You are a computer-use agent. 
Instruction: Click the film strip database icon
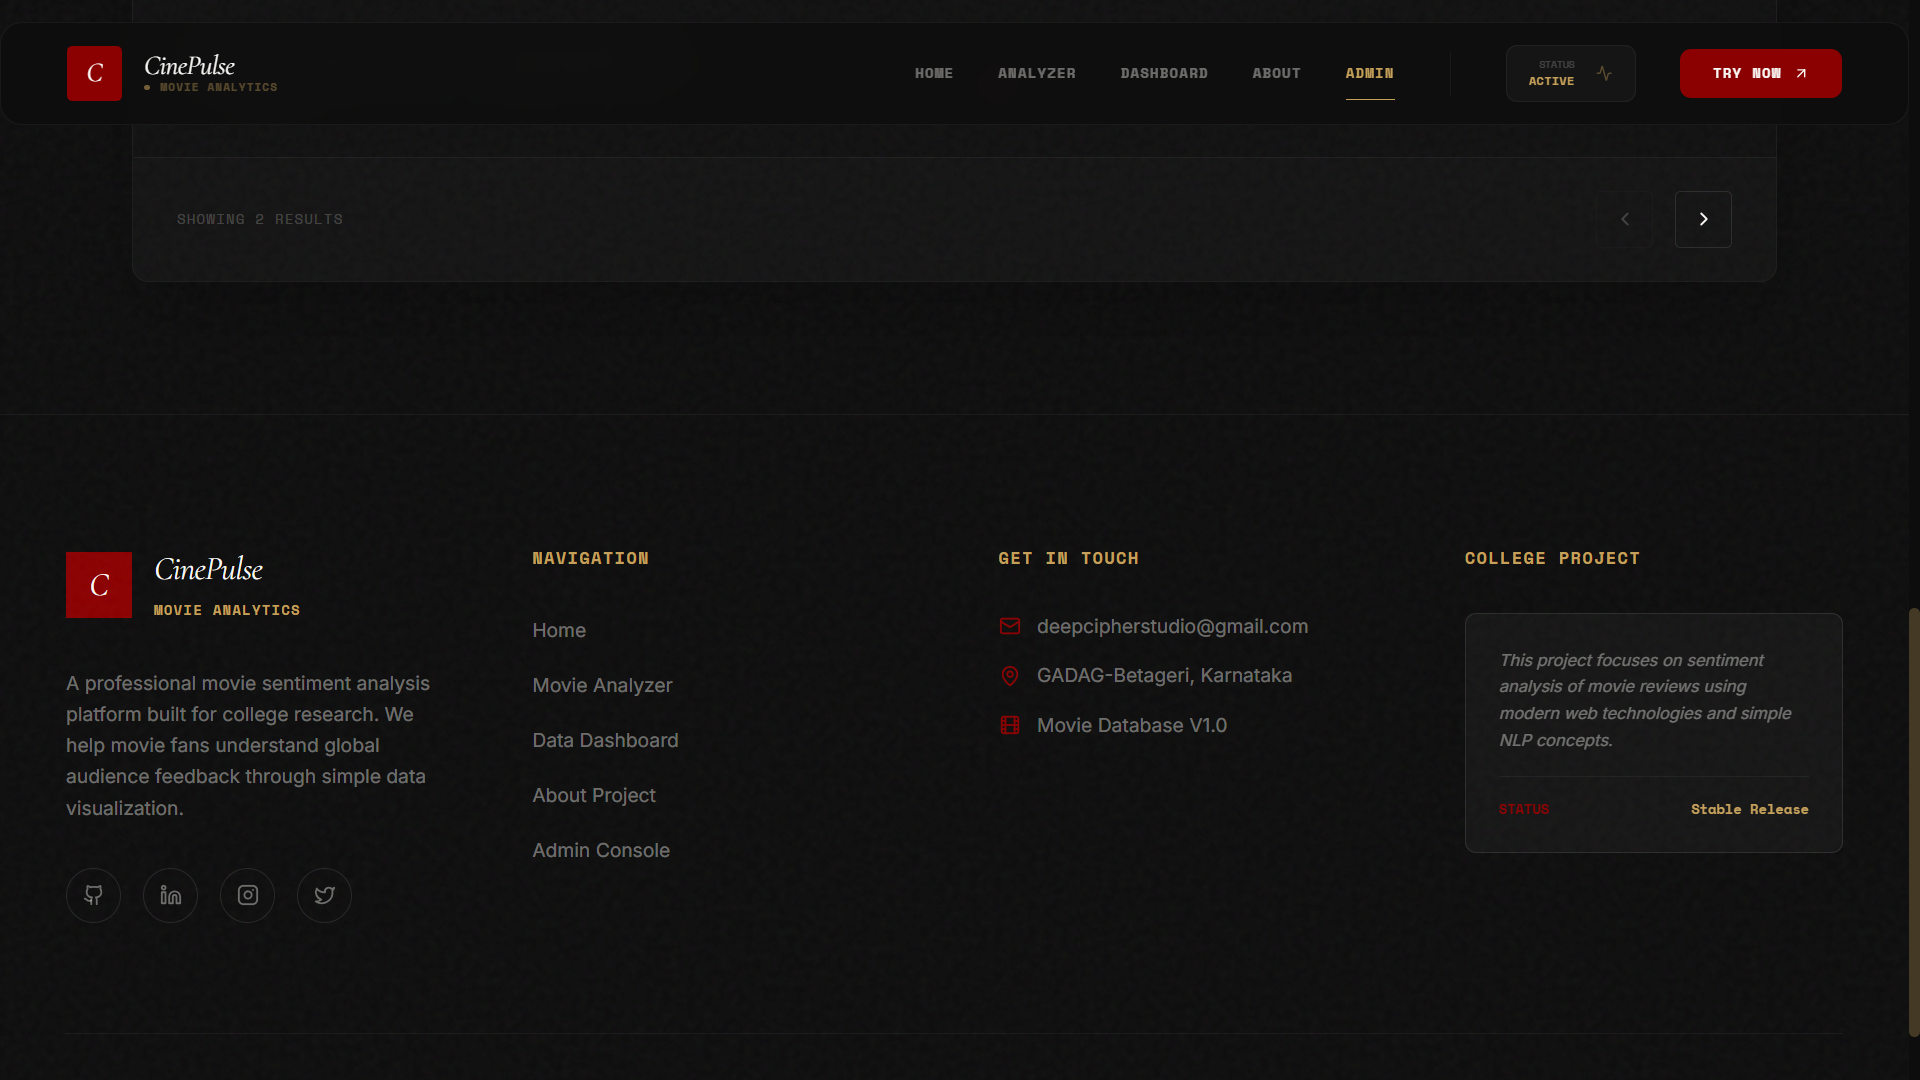coord(1010,725)
